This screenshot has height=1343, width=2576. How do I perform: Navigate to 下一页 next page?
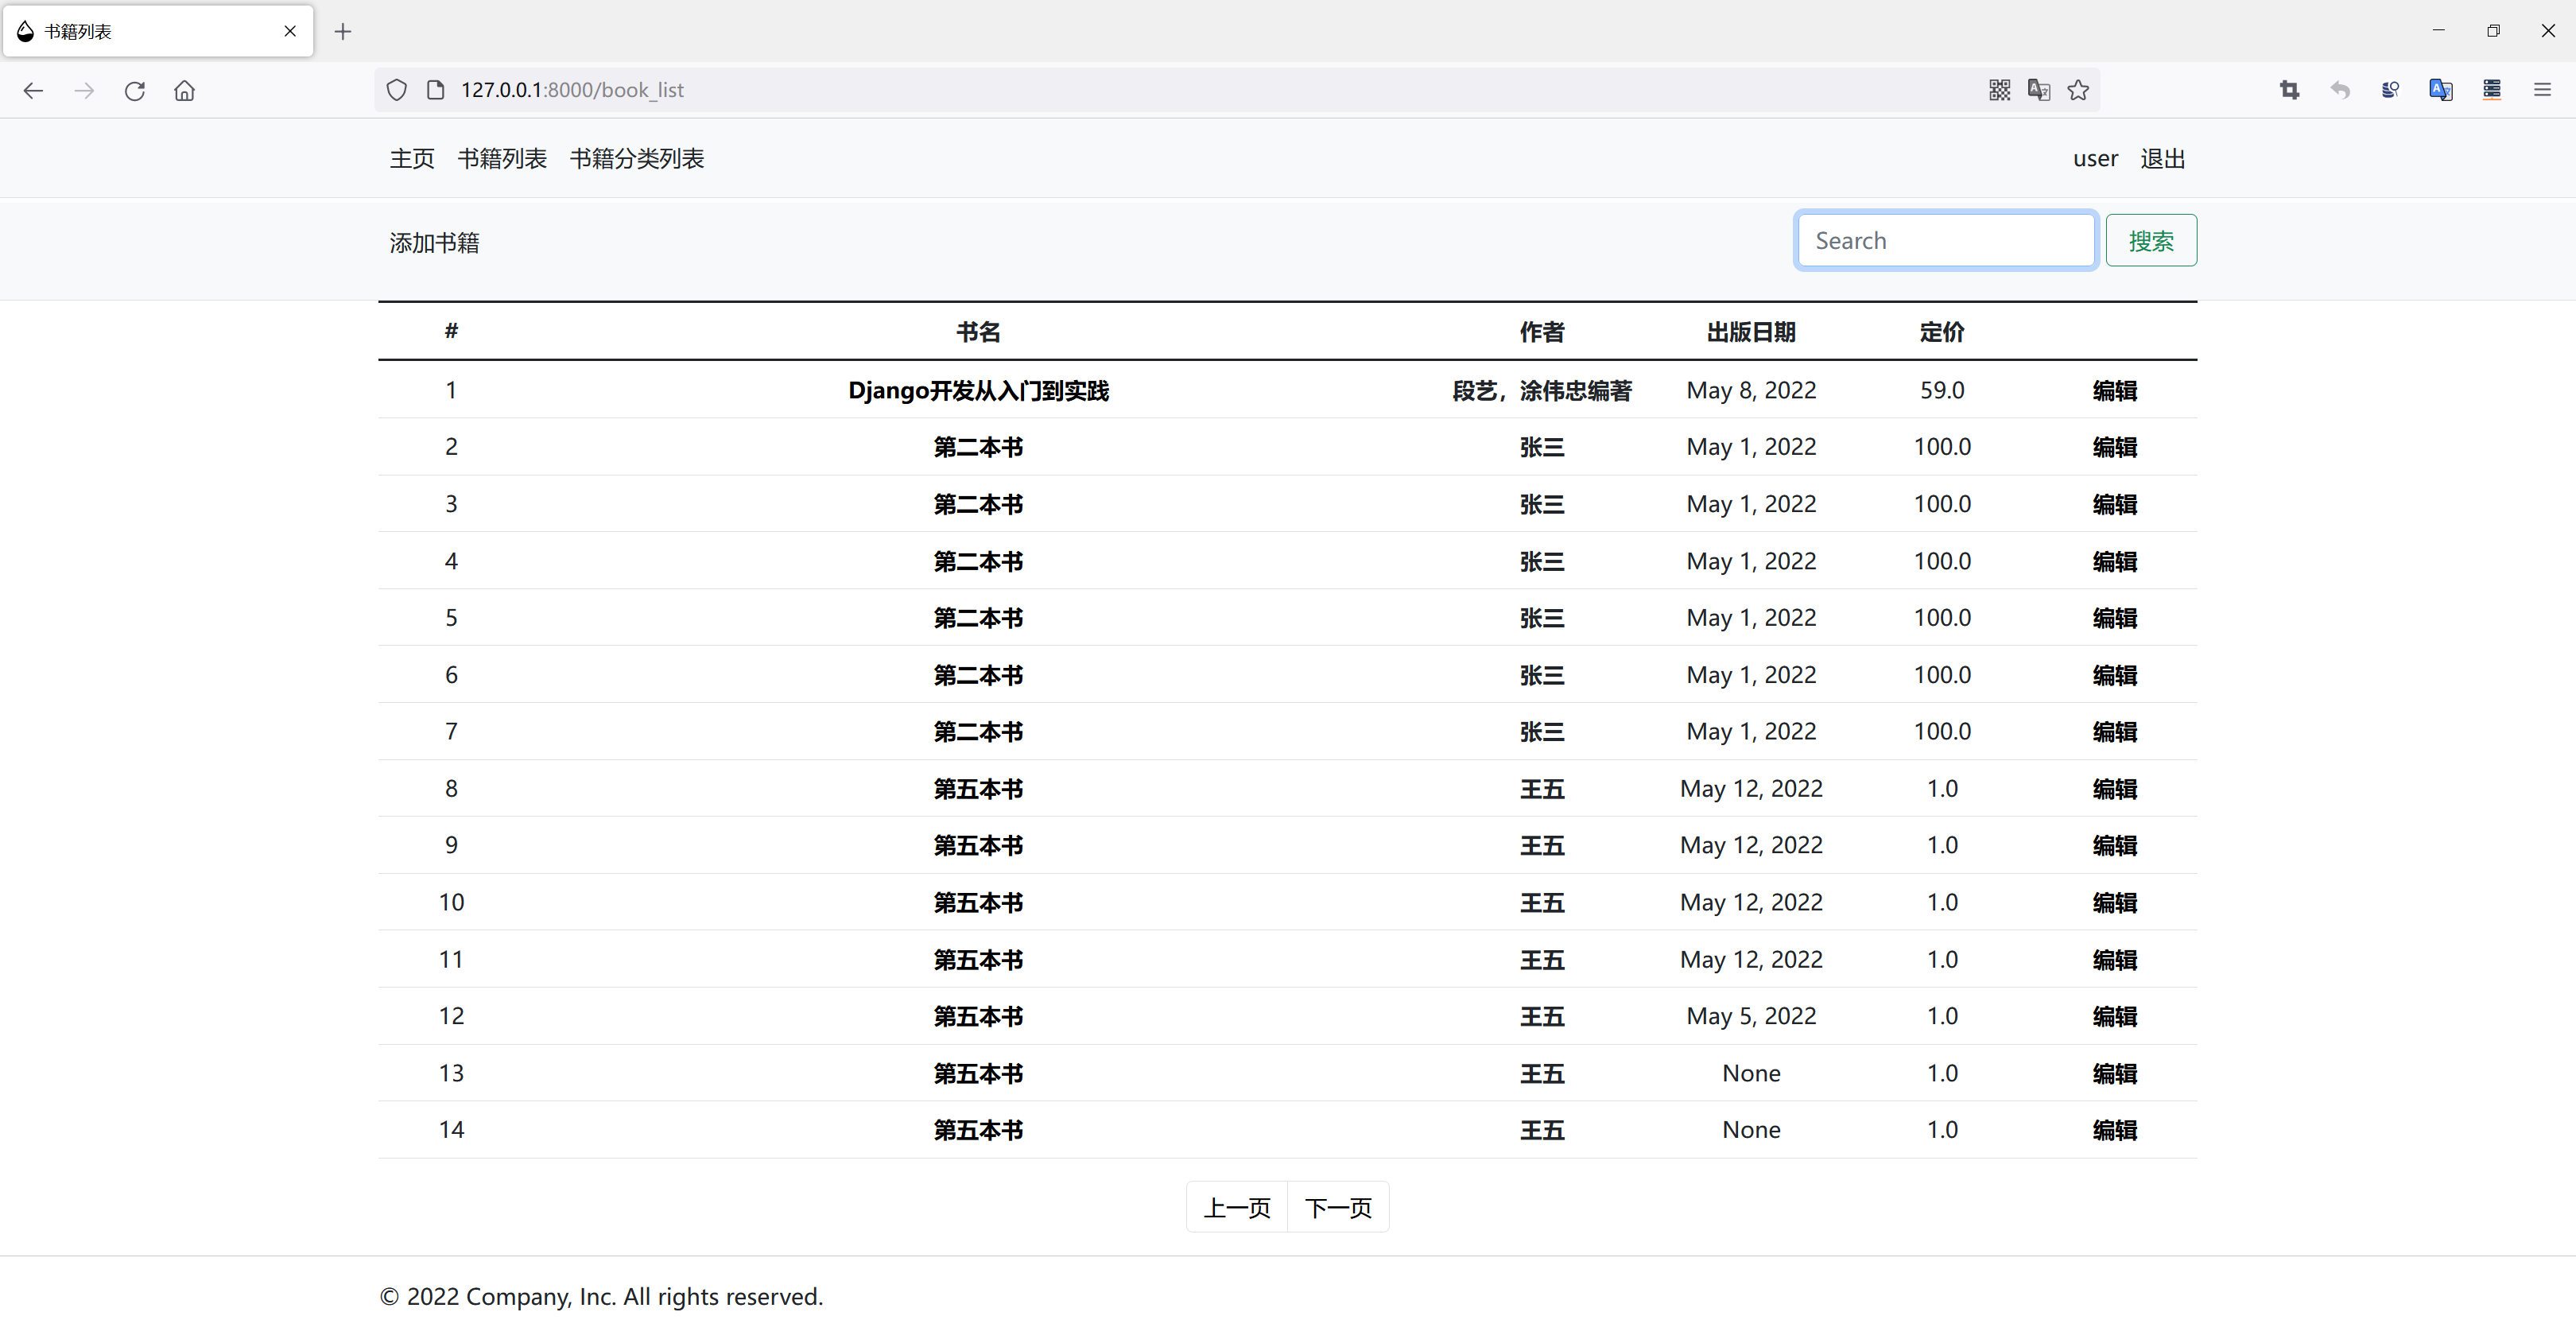point(1339,1207)
